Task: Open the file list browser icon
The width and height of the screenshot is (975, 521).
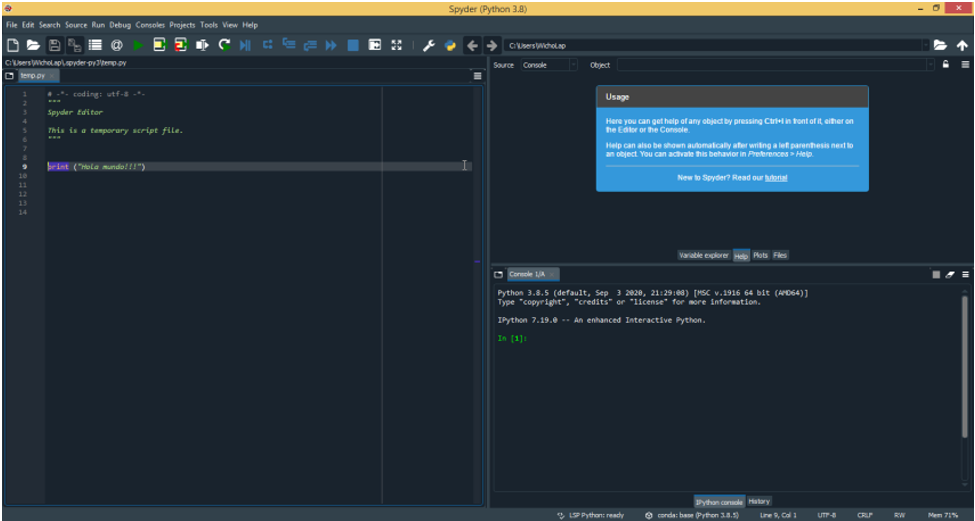Action: pos(95,45)
